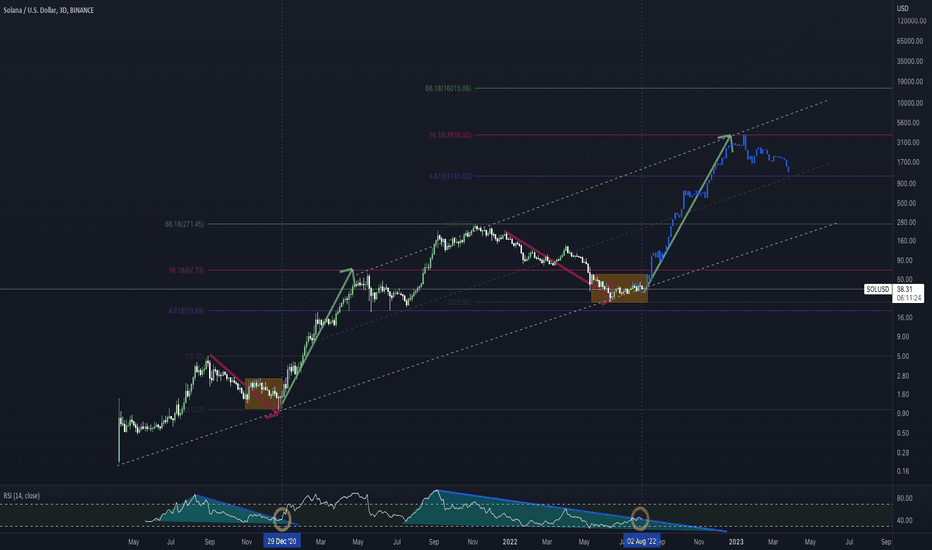Image resolution: width=932 pixels, height=550 pixels.
Task: Click the 90.00 price axis label
Action: [x=904, y=260]
